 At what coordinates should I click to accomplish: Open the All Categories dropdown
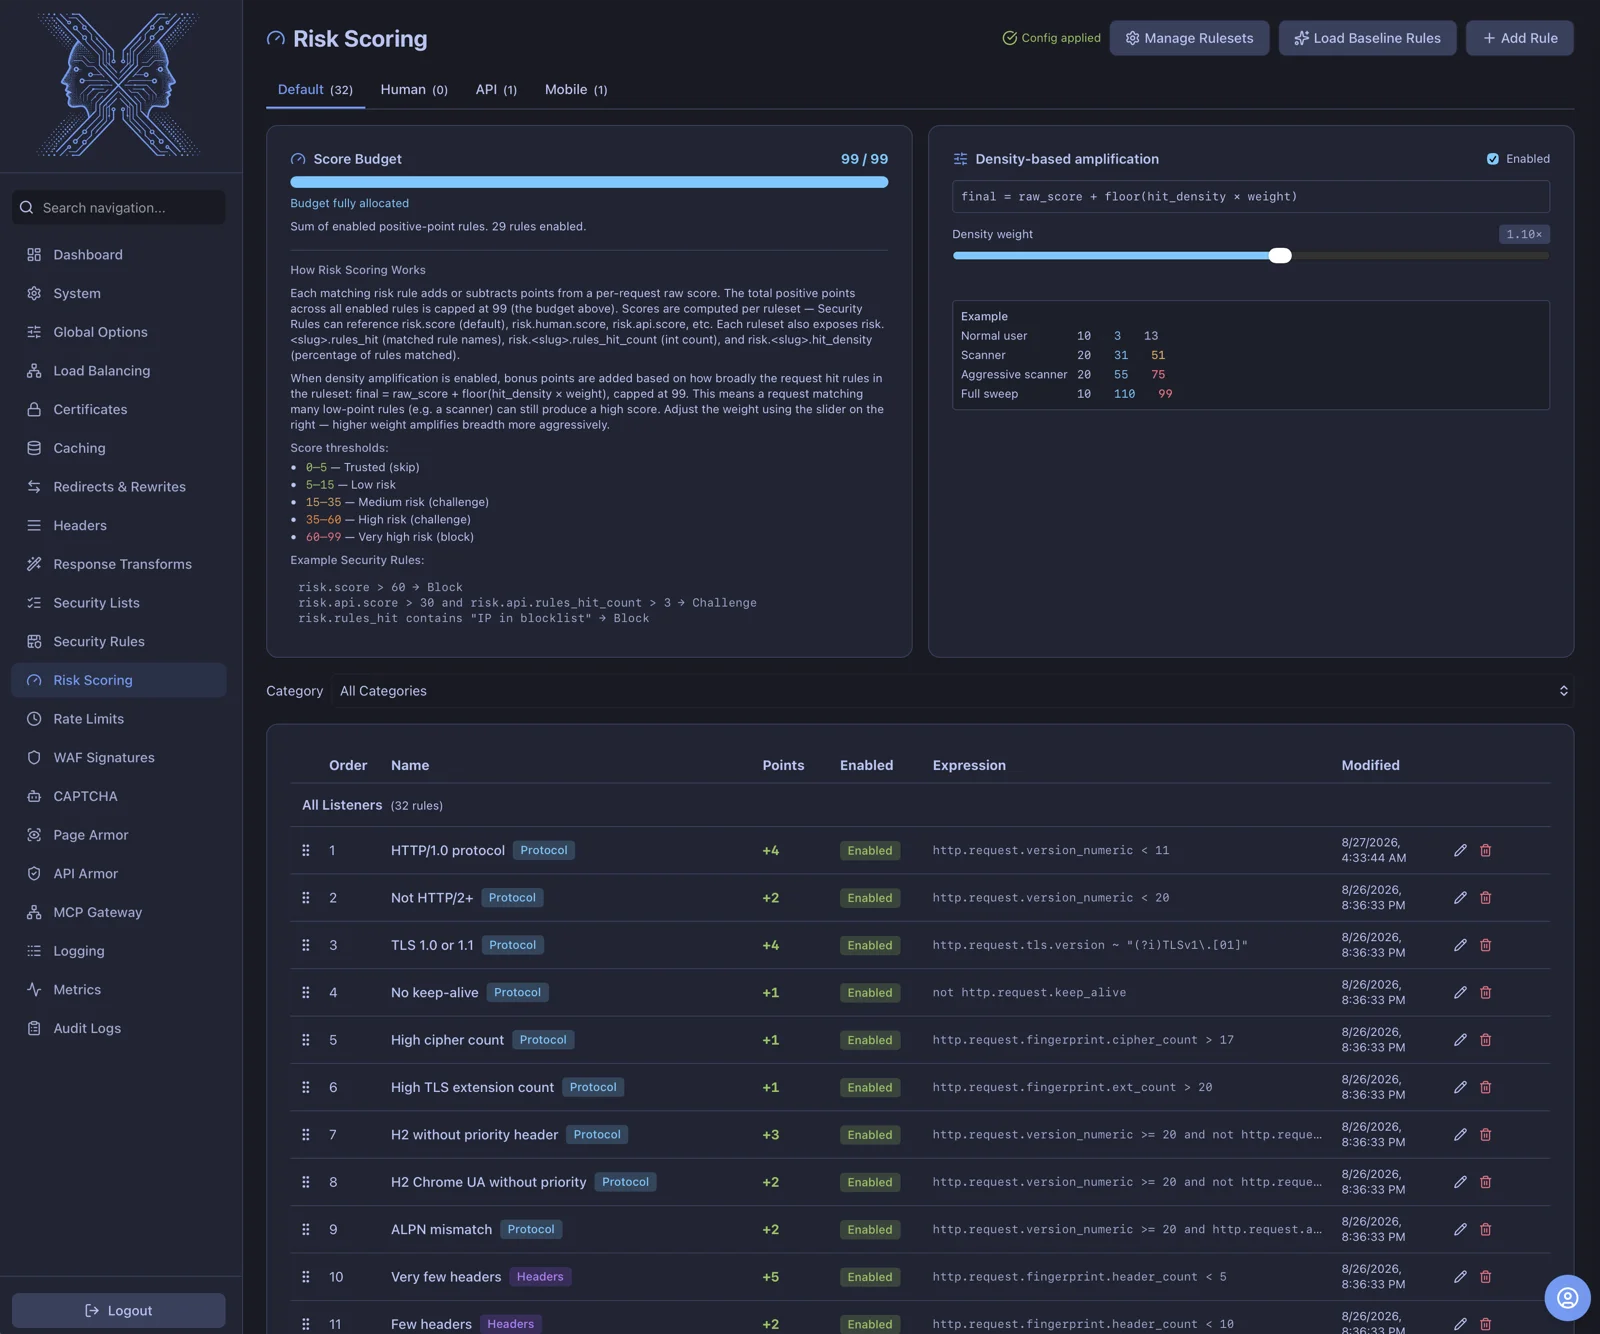point(953,691)
